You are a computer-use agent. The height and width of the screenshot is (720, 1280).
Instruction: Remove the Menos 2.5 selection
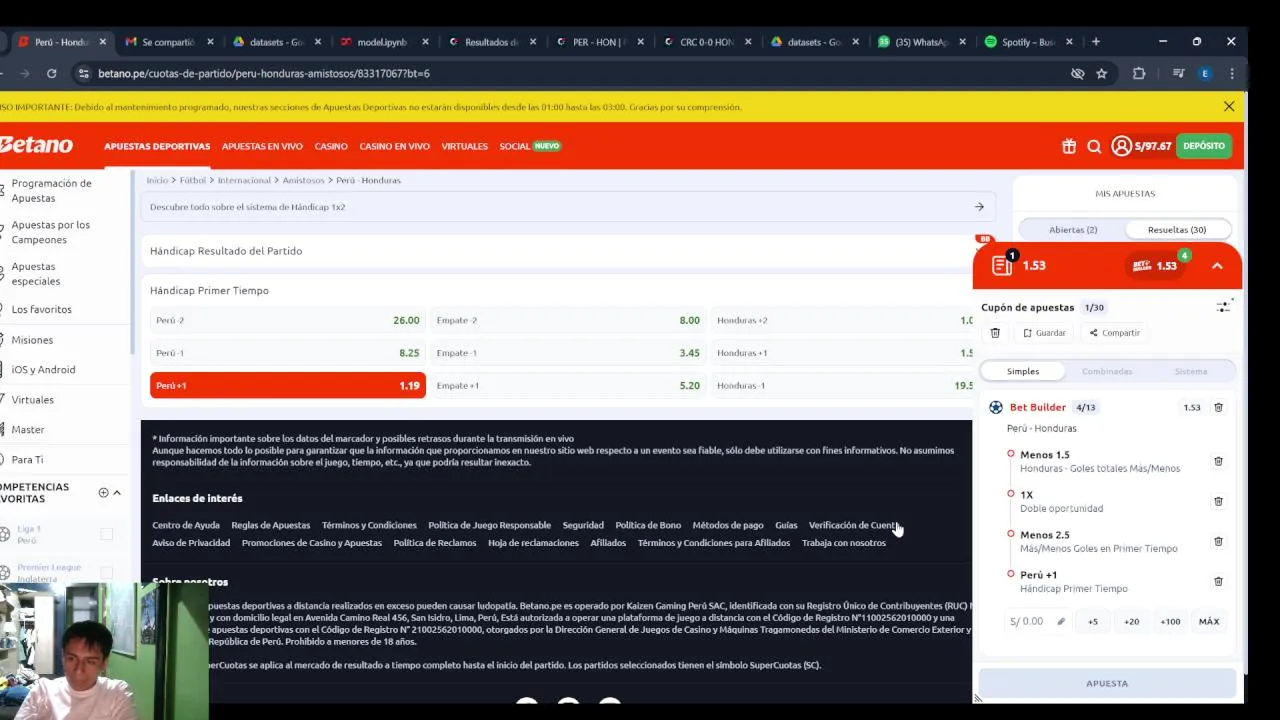tap(1218, 541)
